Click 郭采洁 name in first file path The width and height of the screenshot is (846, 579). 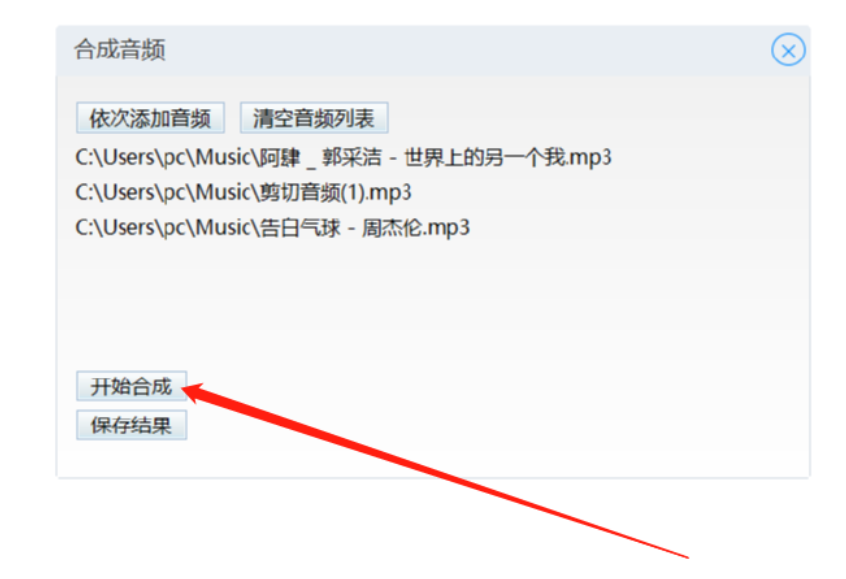point(352,158)
